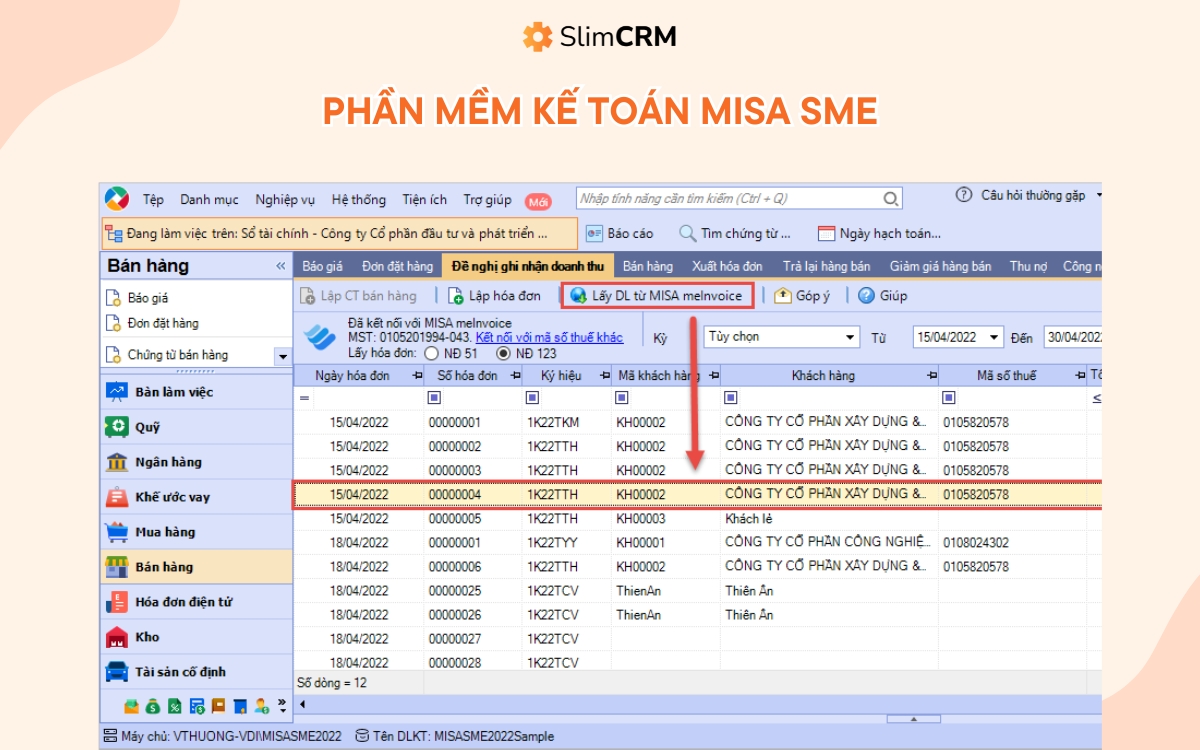
Task: Open the Khế ước vay icon
Action: [x=118, y=497]
